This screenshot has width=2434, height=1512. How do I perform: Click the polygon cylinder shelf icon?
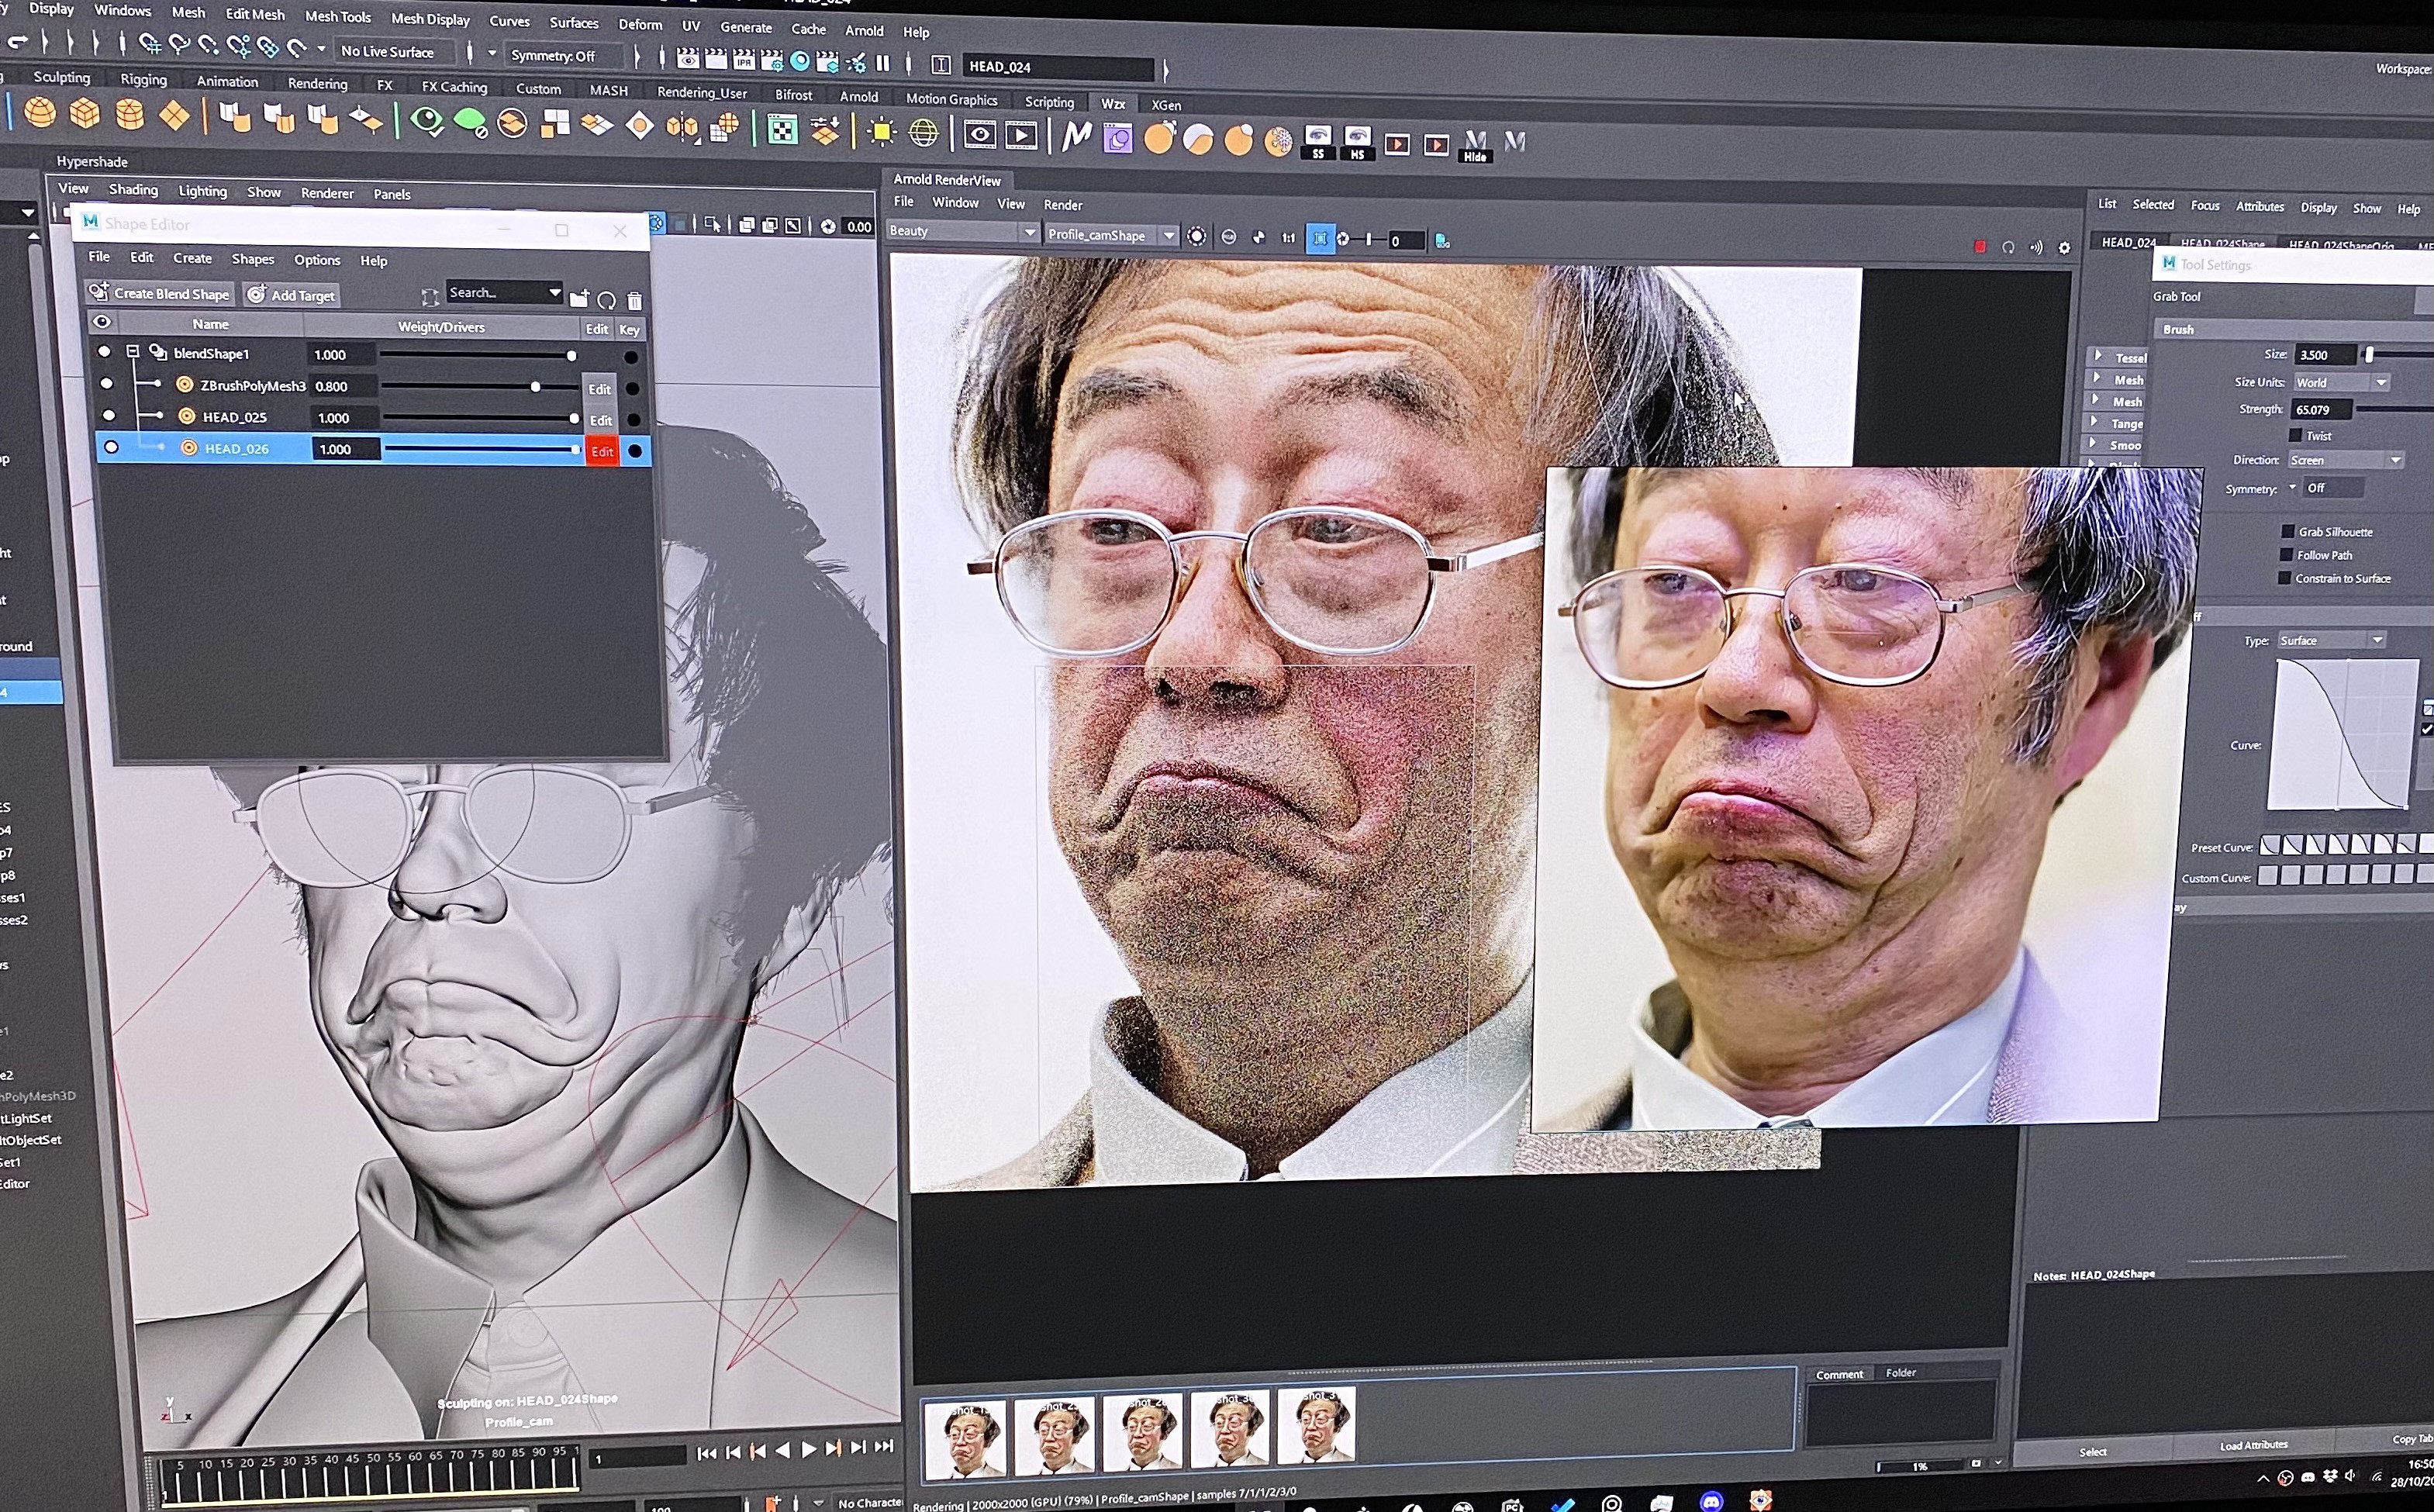tap(130, 115)
